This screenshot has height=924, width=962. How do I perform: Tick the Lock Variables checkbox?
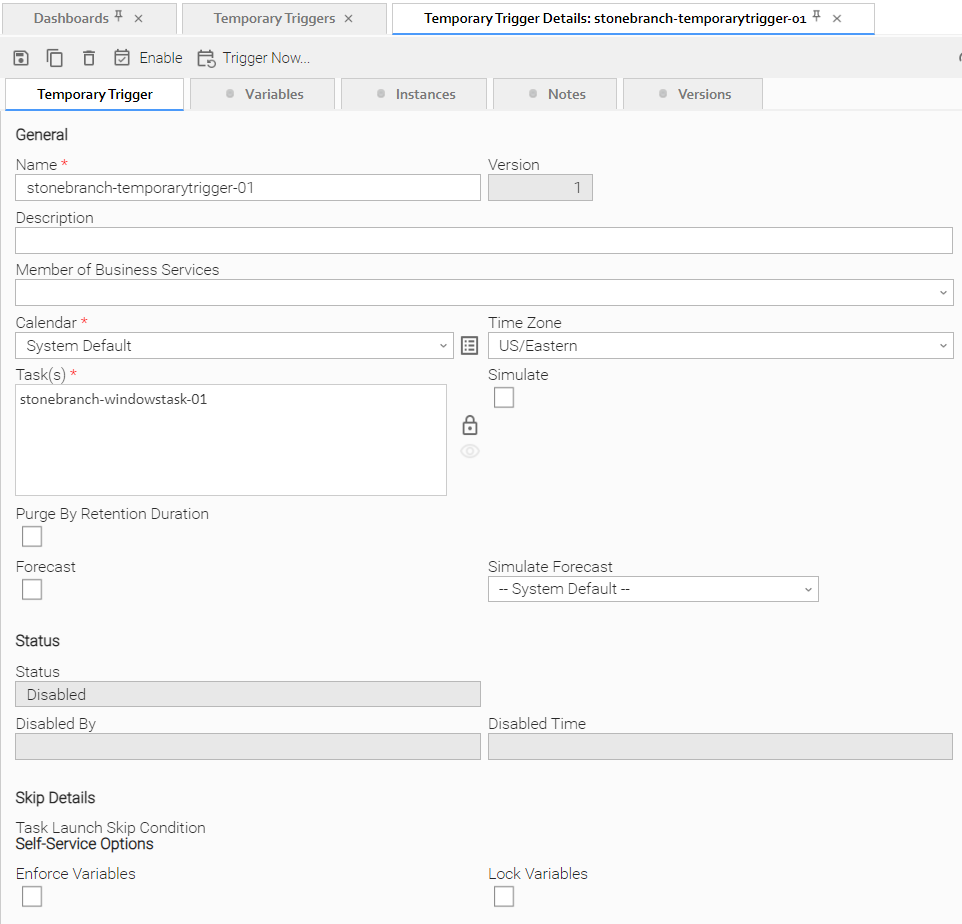pos(504,896)
